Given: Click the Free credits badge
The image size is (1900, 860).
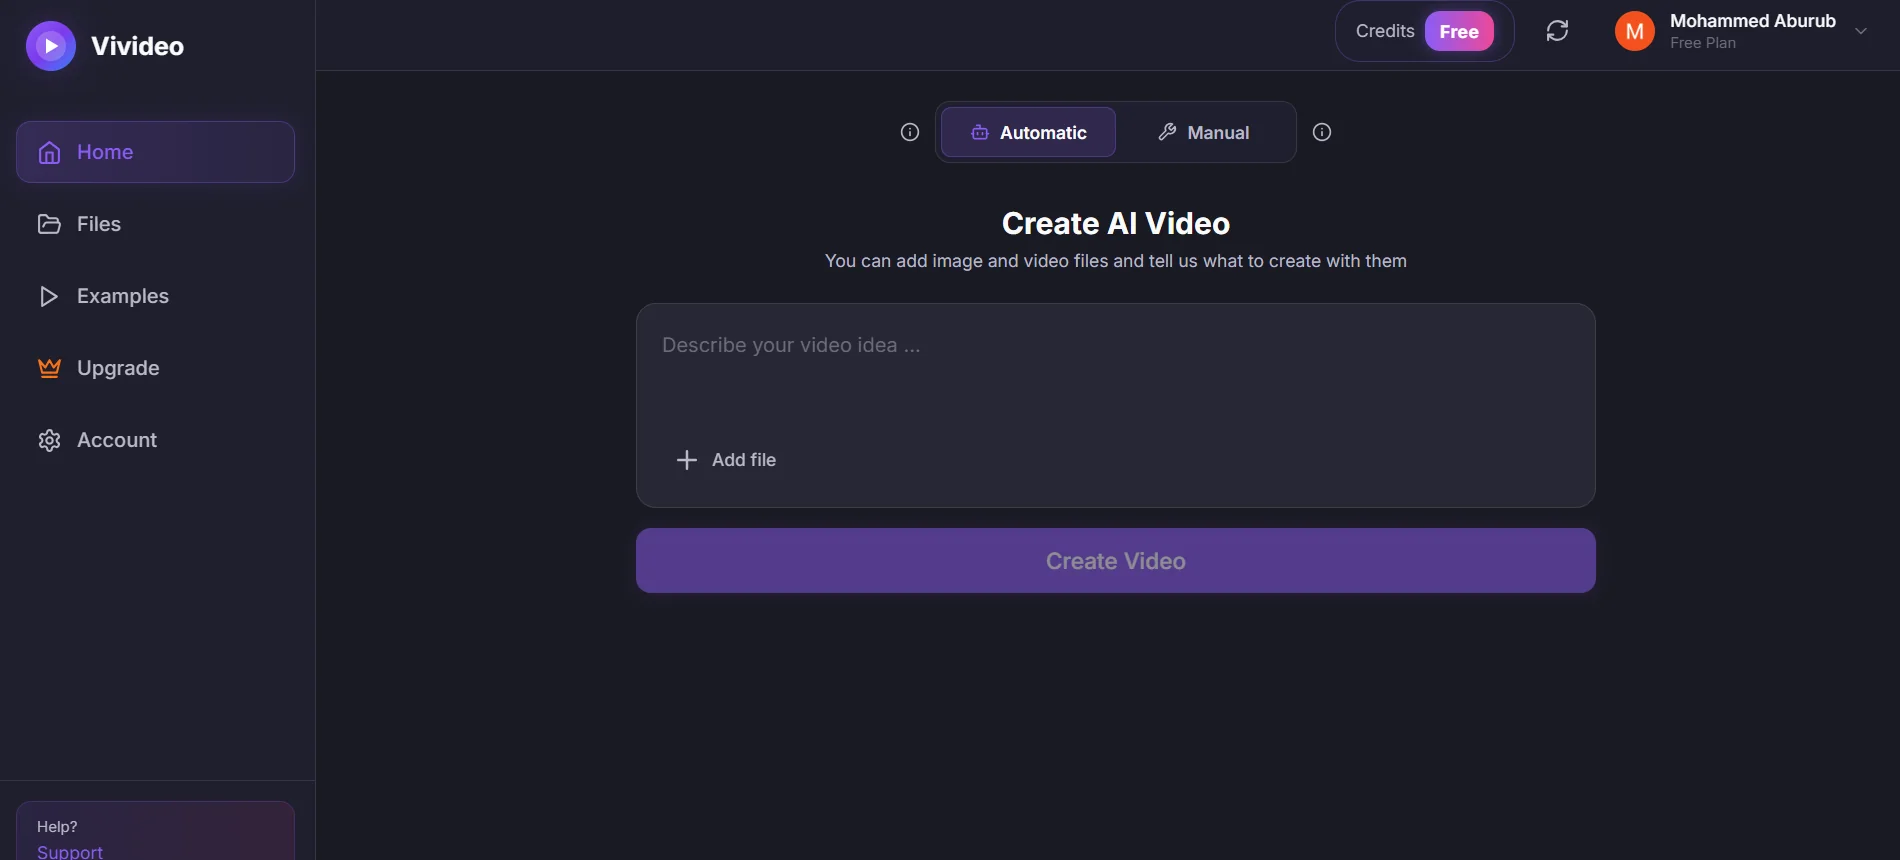Looking at the screenshot, I should (x=1459, y=32).
